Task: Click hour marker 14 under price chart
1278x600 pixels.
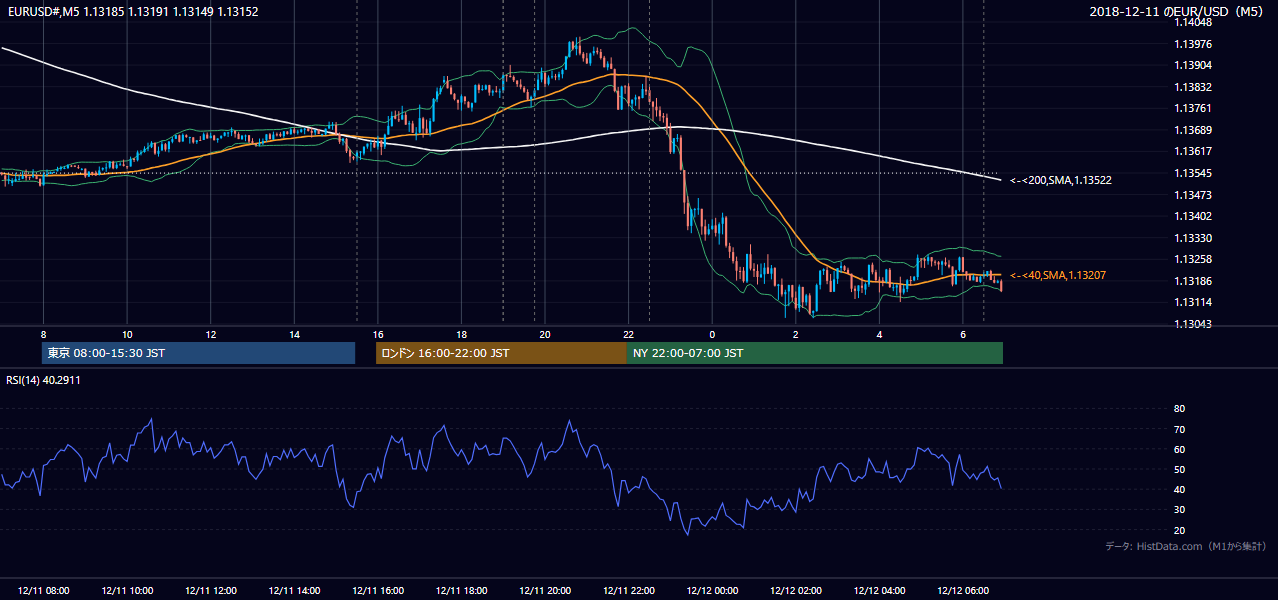Action: (x=294, y=334)
